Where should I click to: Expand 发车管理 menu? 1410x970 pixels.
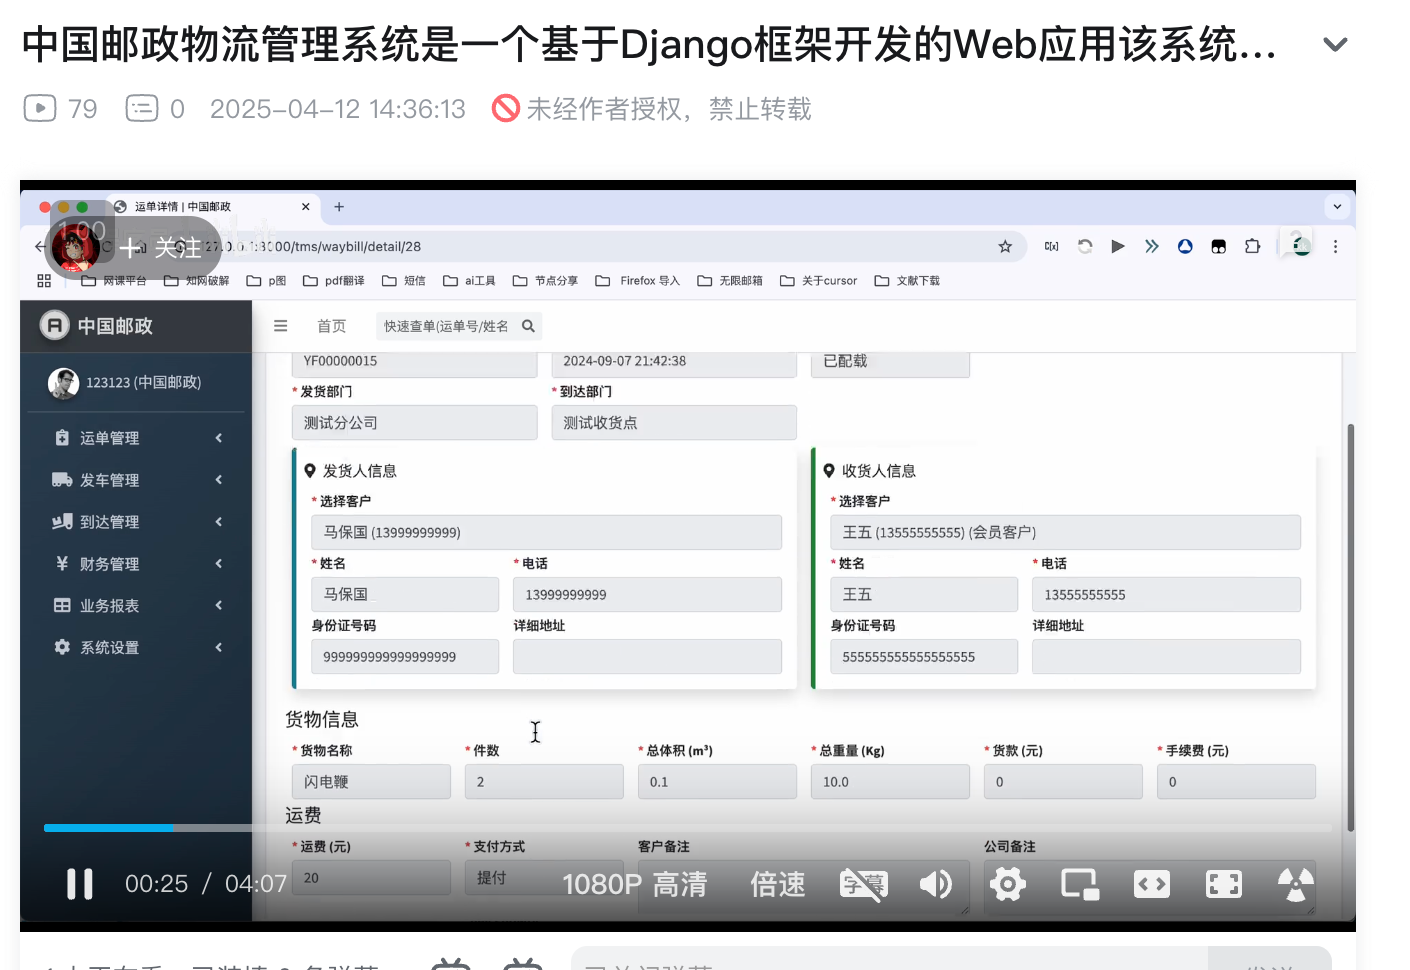pos(136,480)
